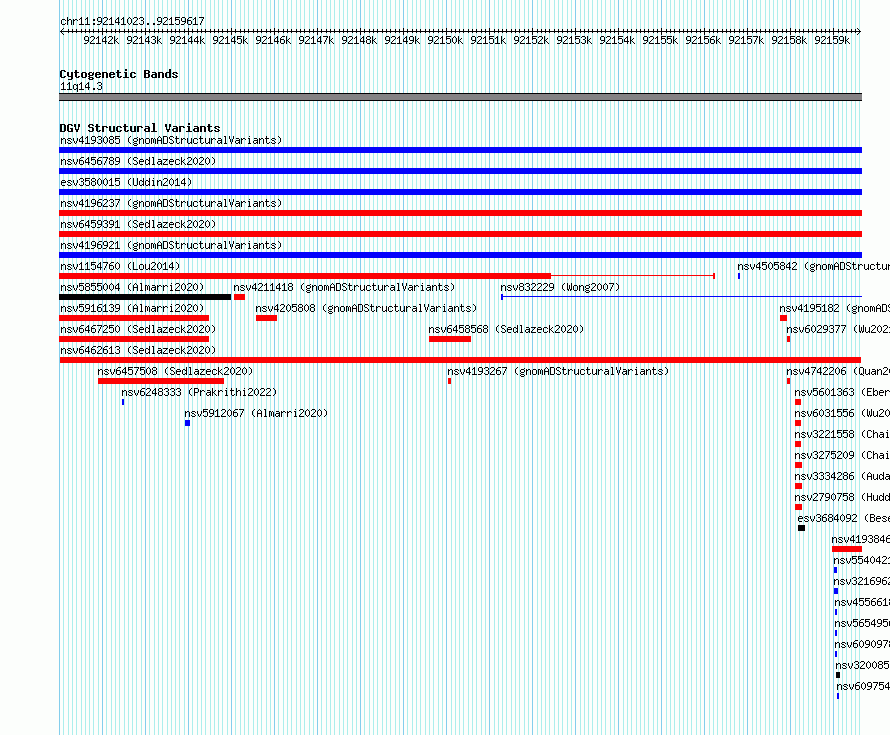Click black square marker under esv3684092
The image size is (890, 735).
point(801,528)
